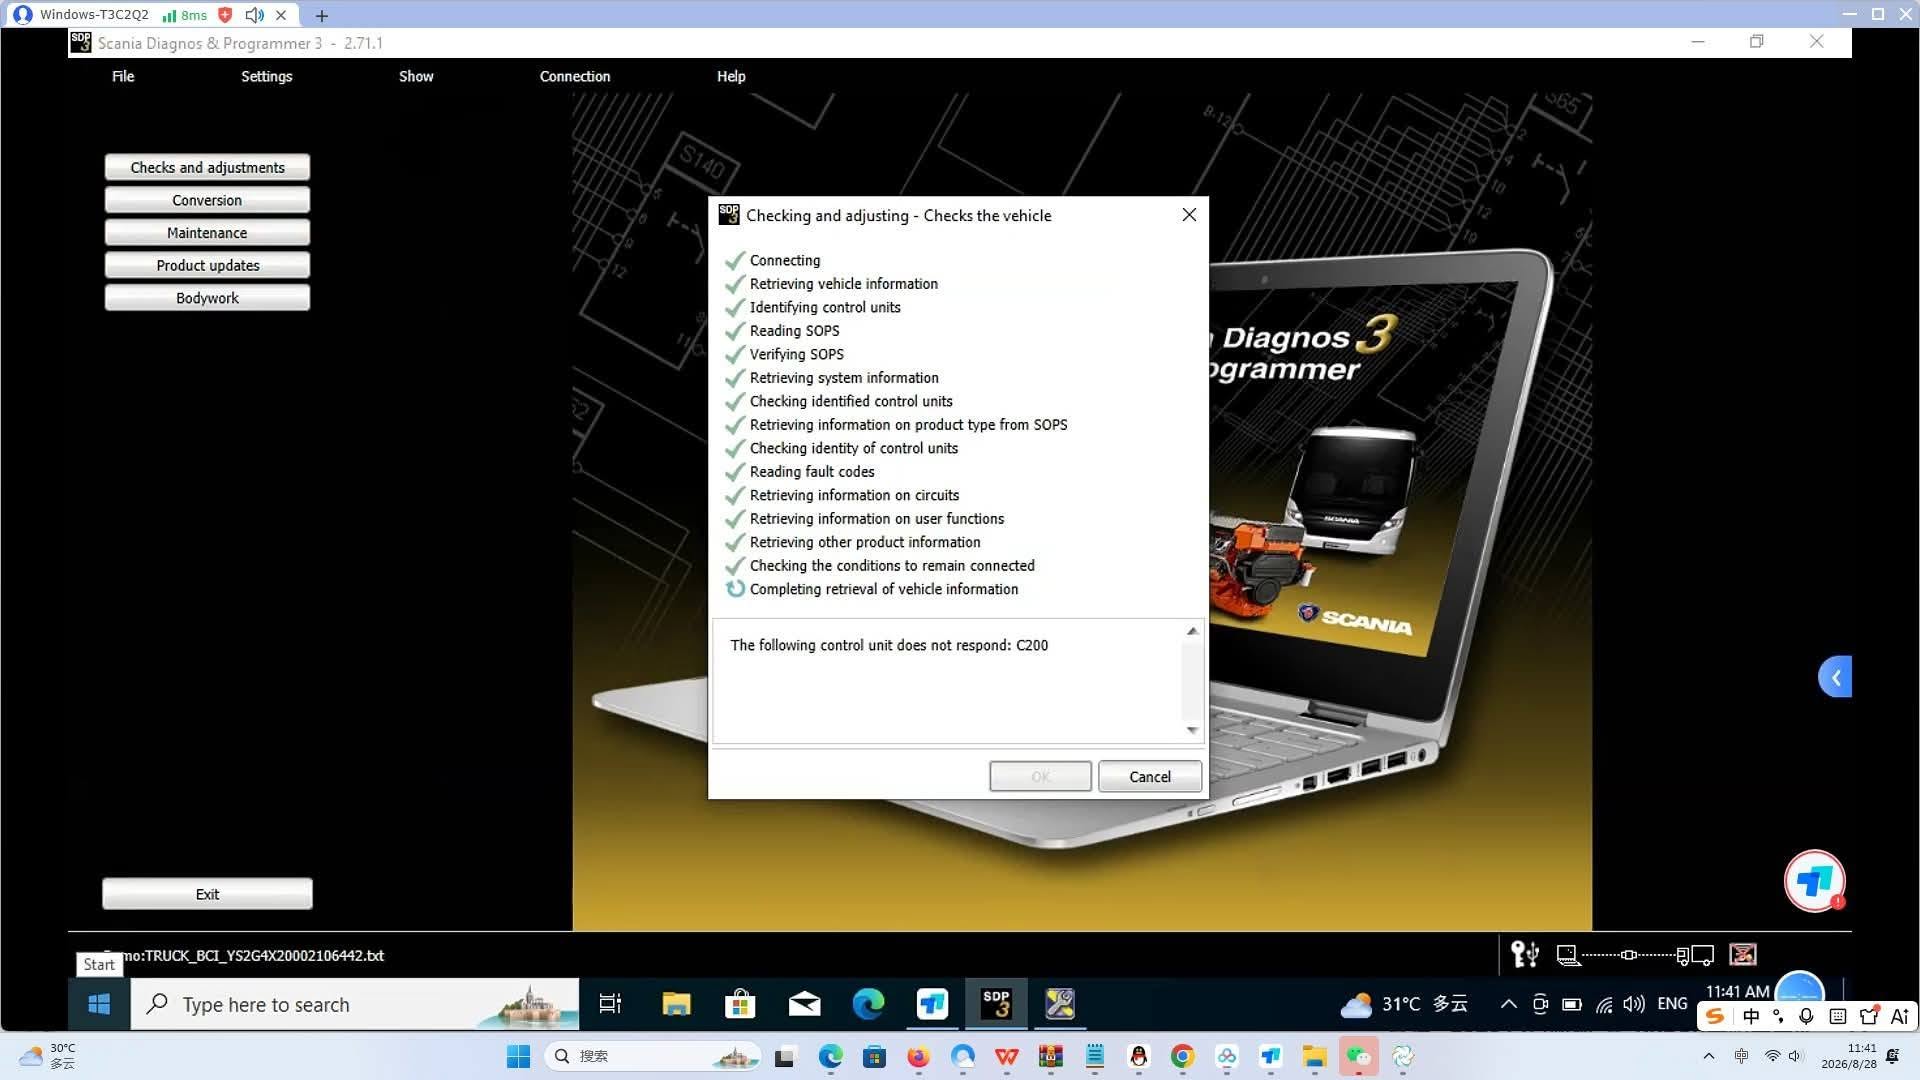The width and height of the screenshot is (1920, 1080).
Task: Click the remote battery icon
Action: click(1572, 1004)
